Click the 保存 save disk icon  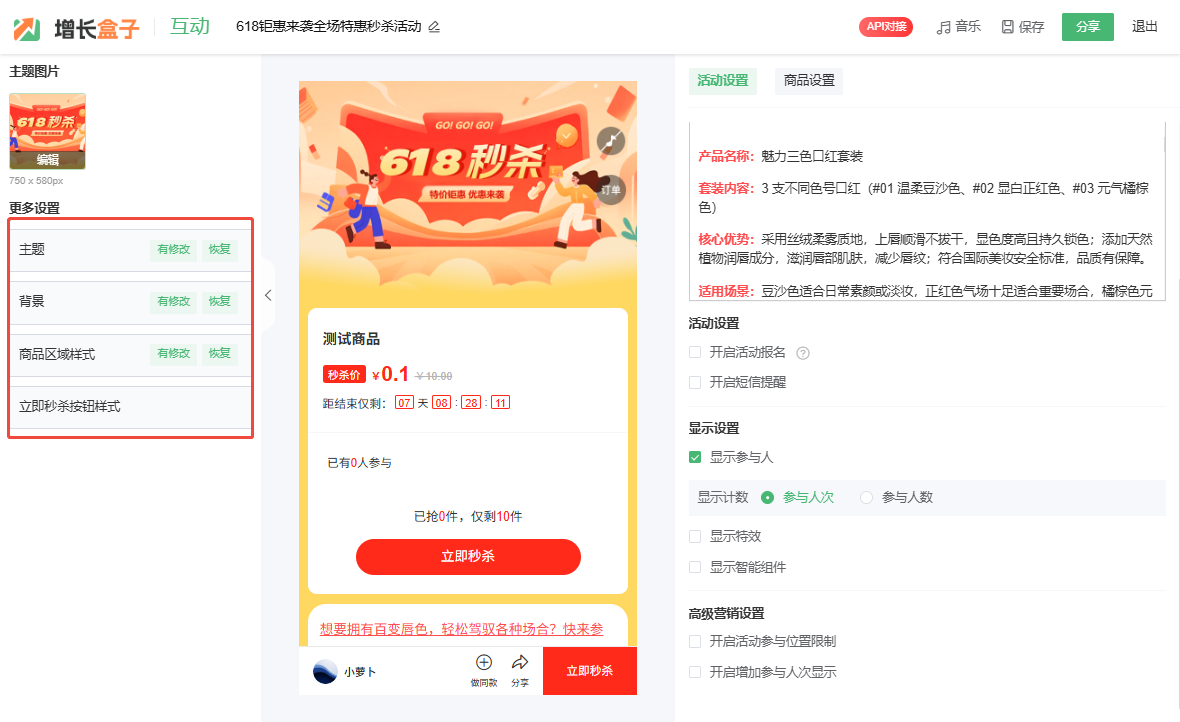(1007, 27)
